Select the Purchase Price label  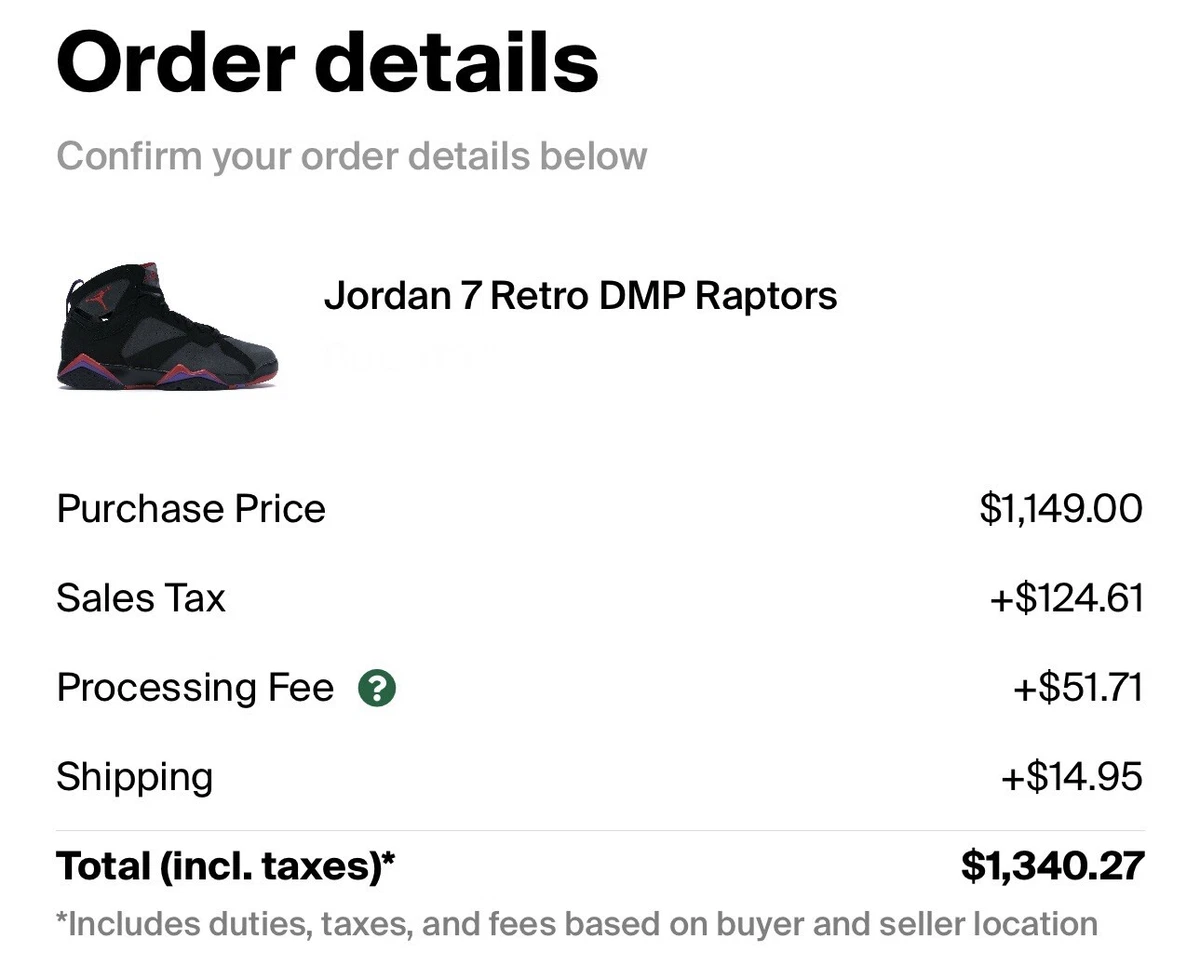click(x=191, y=509)
